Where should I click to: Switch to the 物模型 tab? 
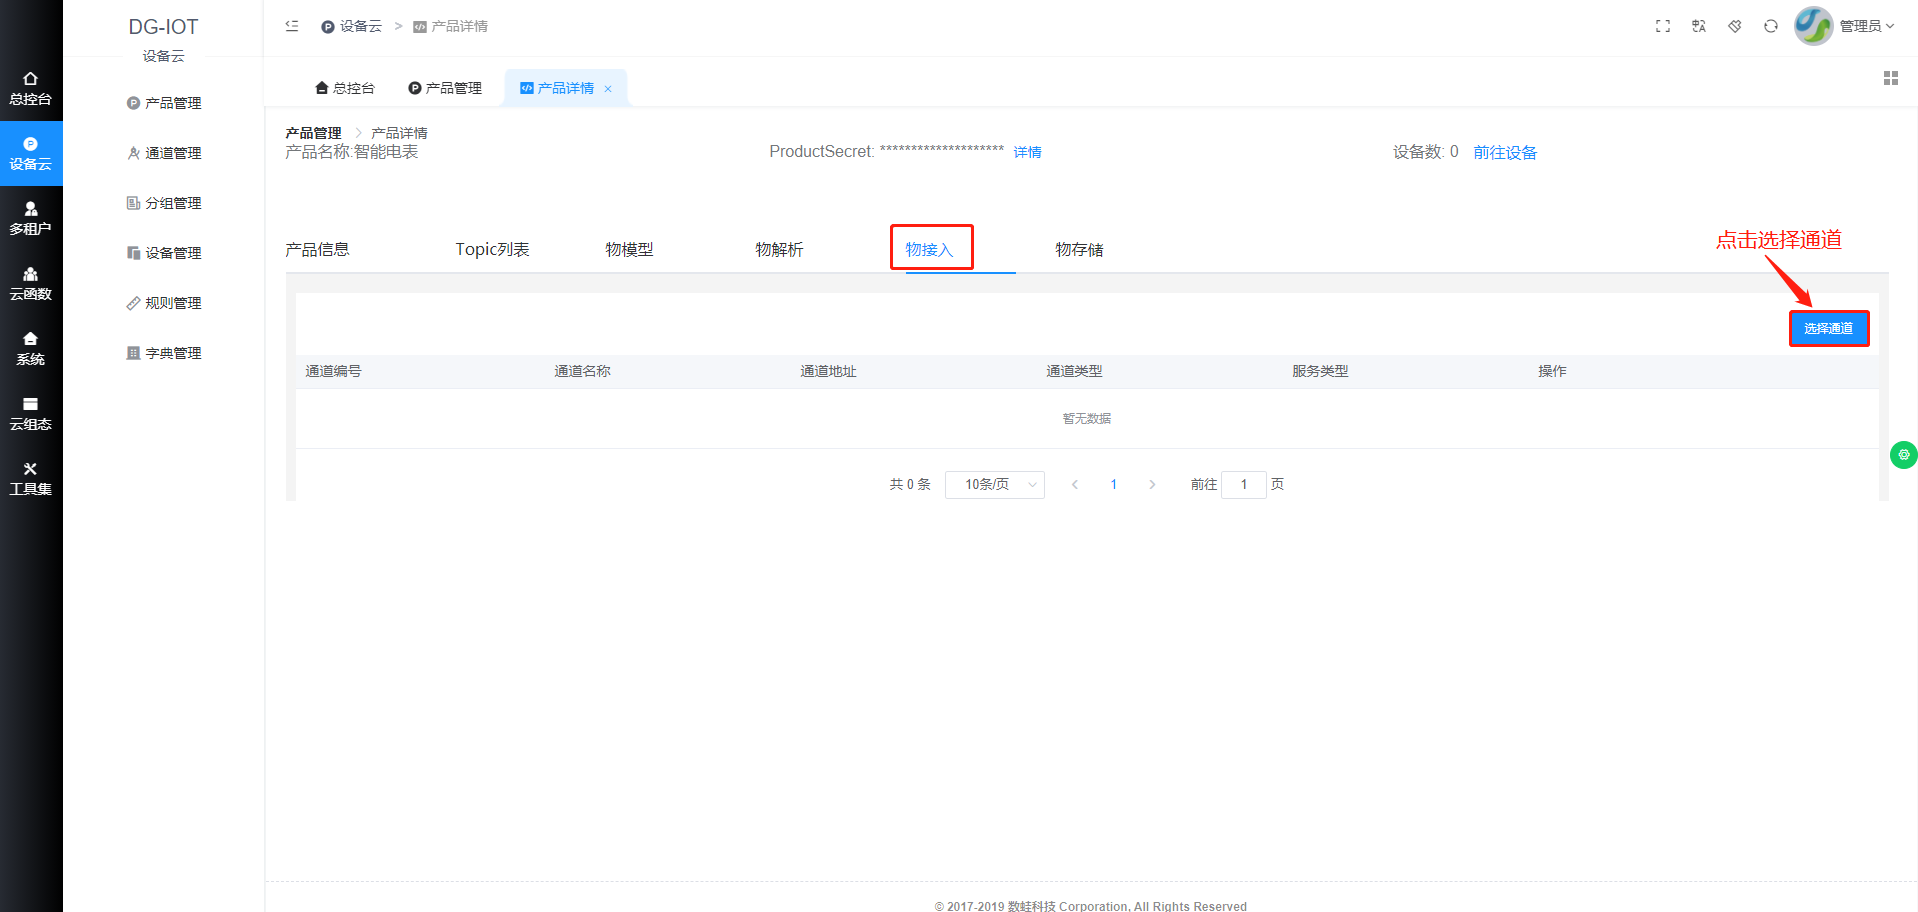pos(629,249)
